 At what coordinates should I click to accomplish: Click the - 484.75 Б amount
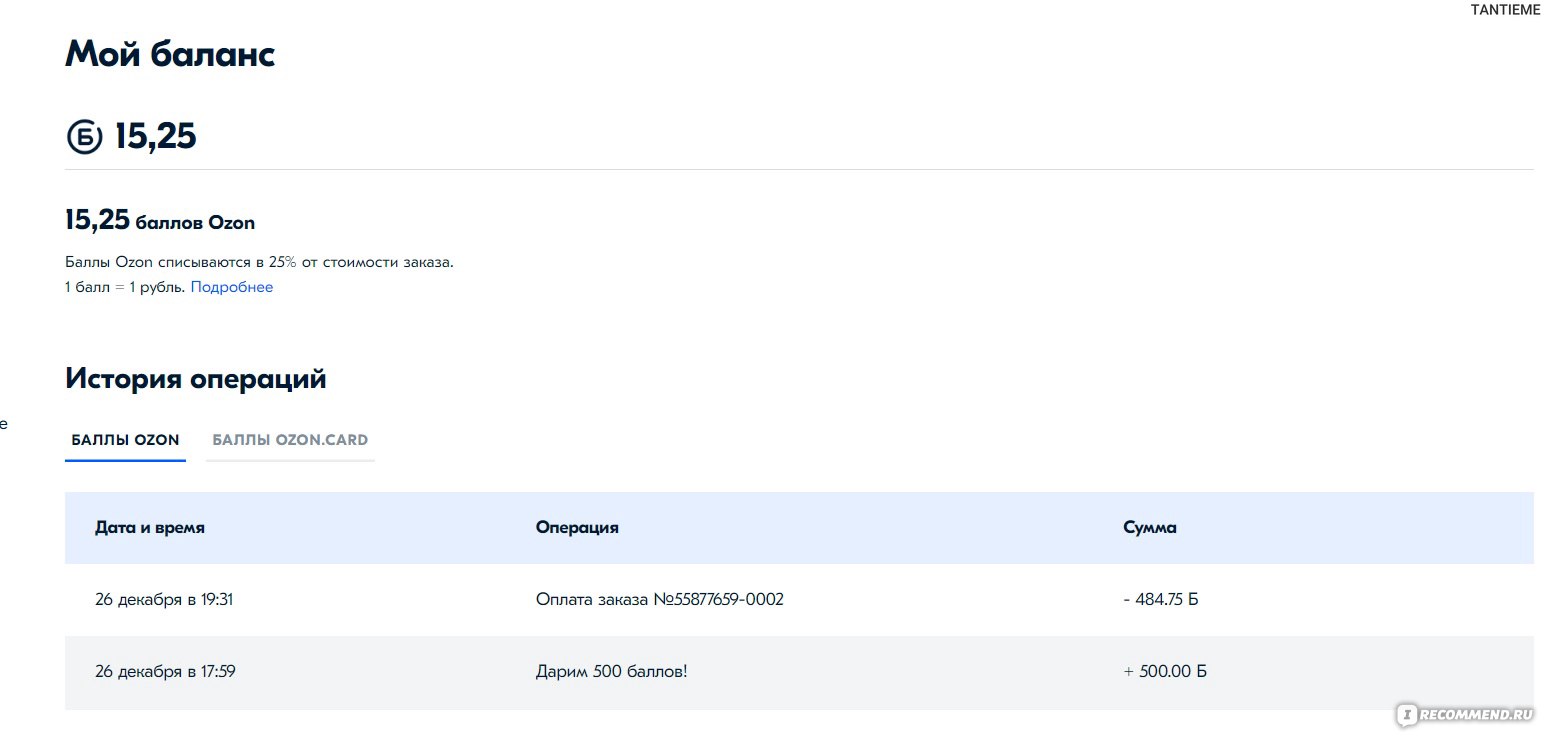[x=1160, y=600]
